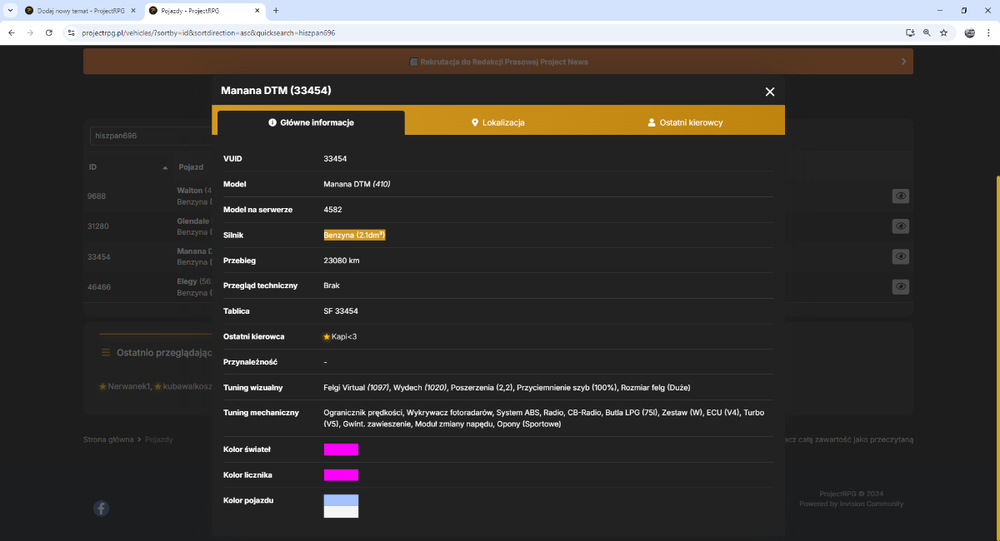Screen dimensions: 1000x541
Task: Click the Kolor świateł magenta swatch
Action: (x=341, y=450)
